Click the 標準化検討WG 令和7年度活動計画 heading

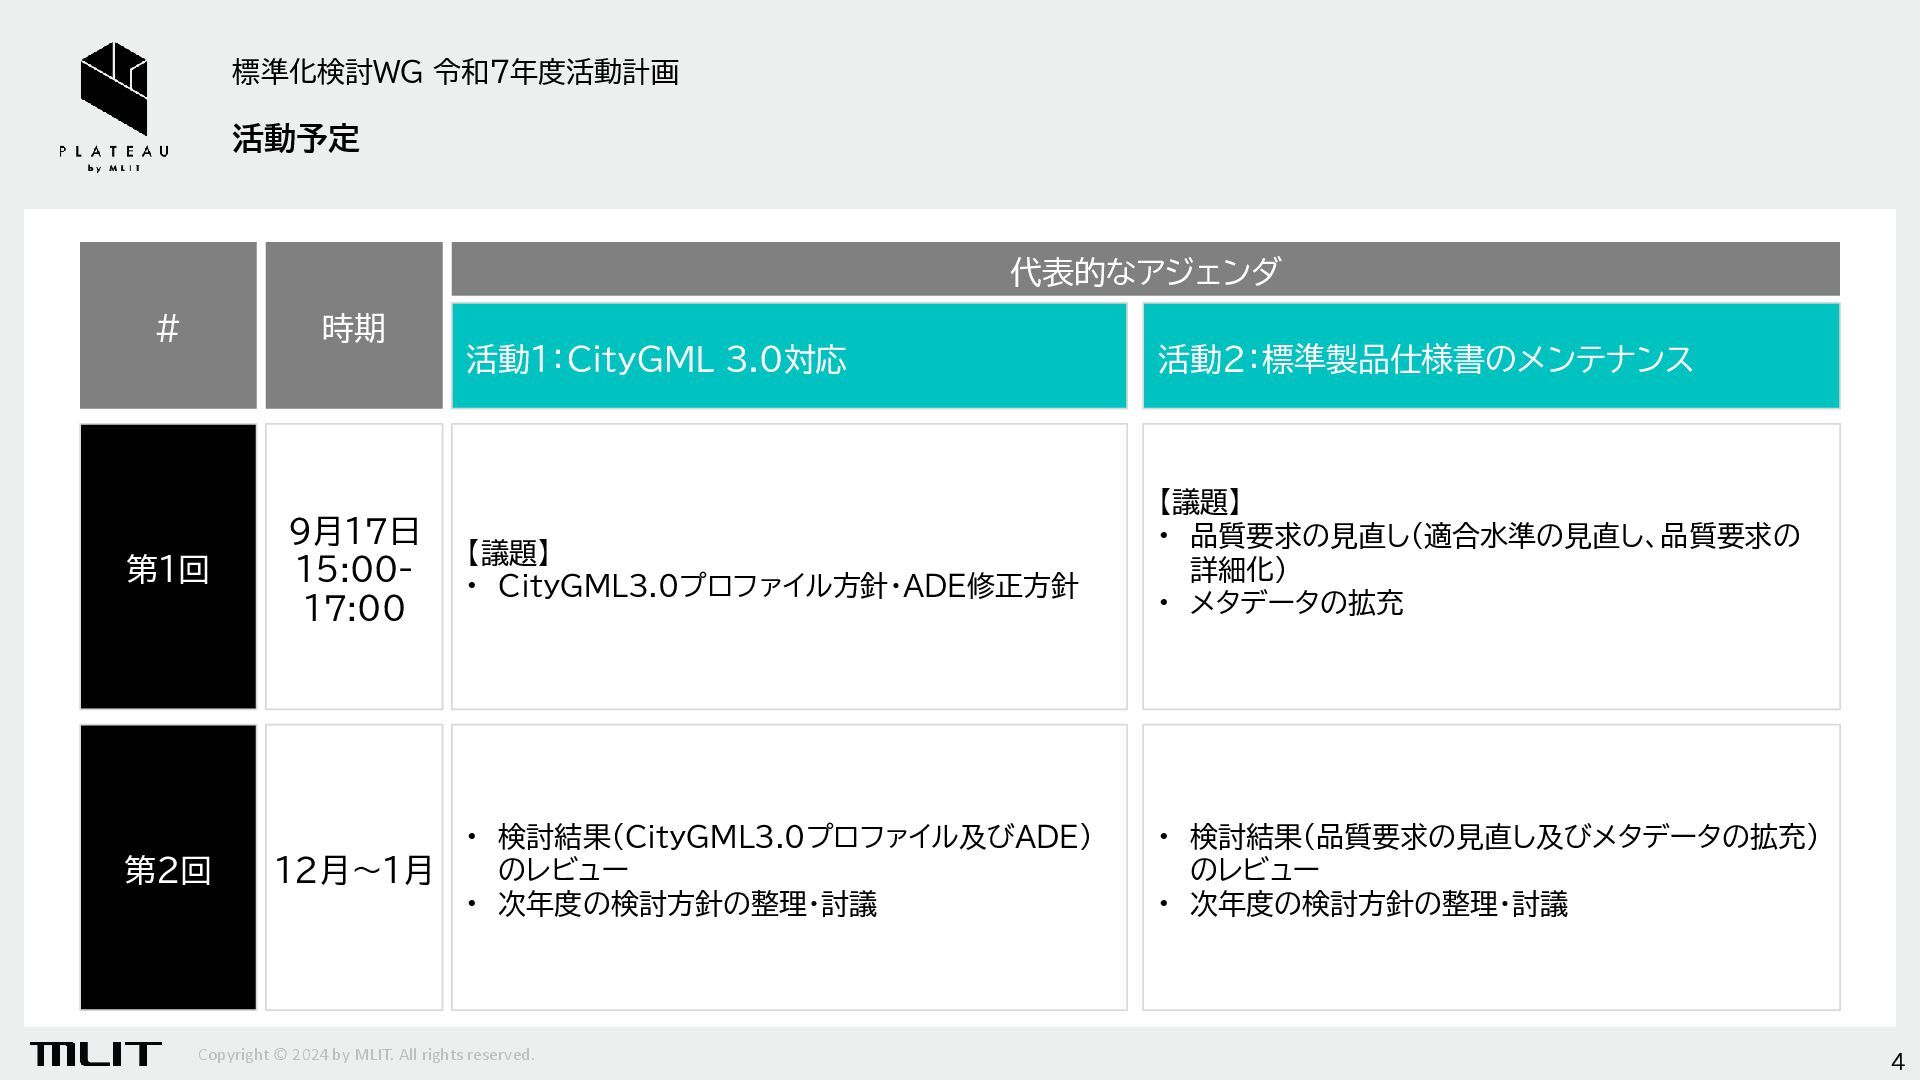coord(455,72)
